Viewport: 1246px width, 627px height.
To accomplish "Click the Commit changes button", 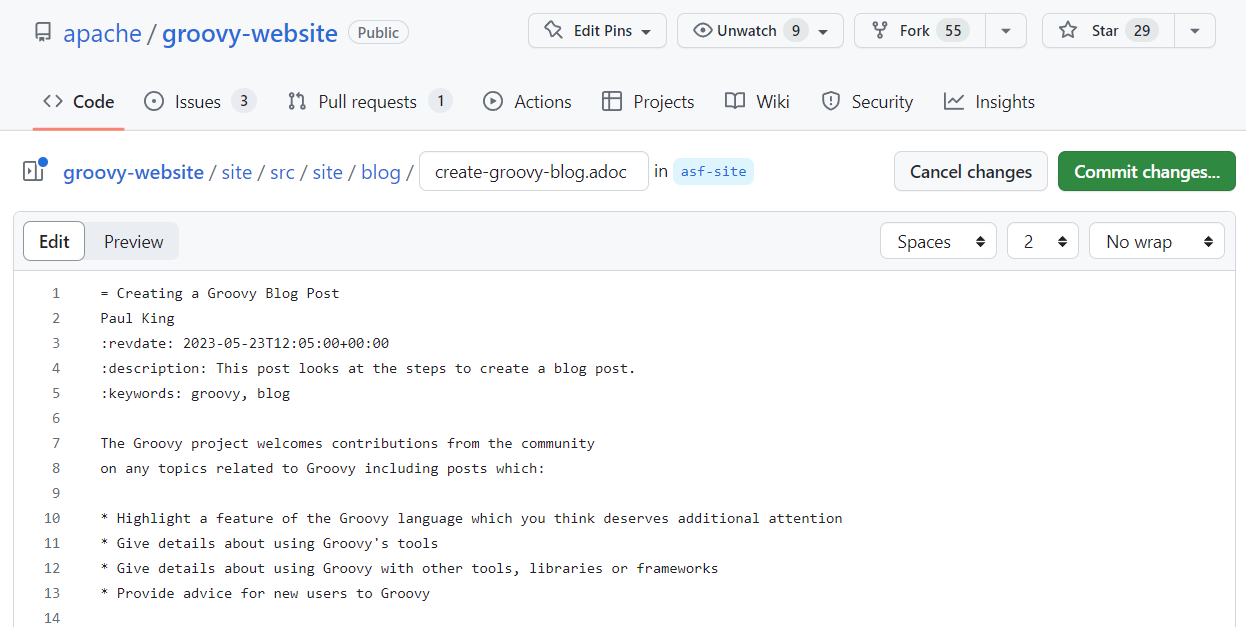I will [1146, 171].
